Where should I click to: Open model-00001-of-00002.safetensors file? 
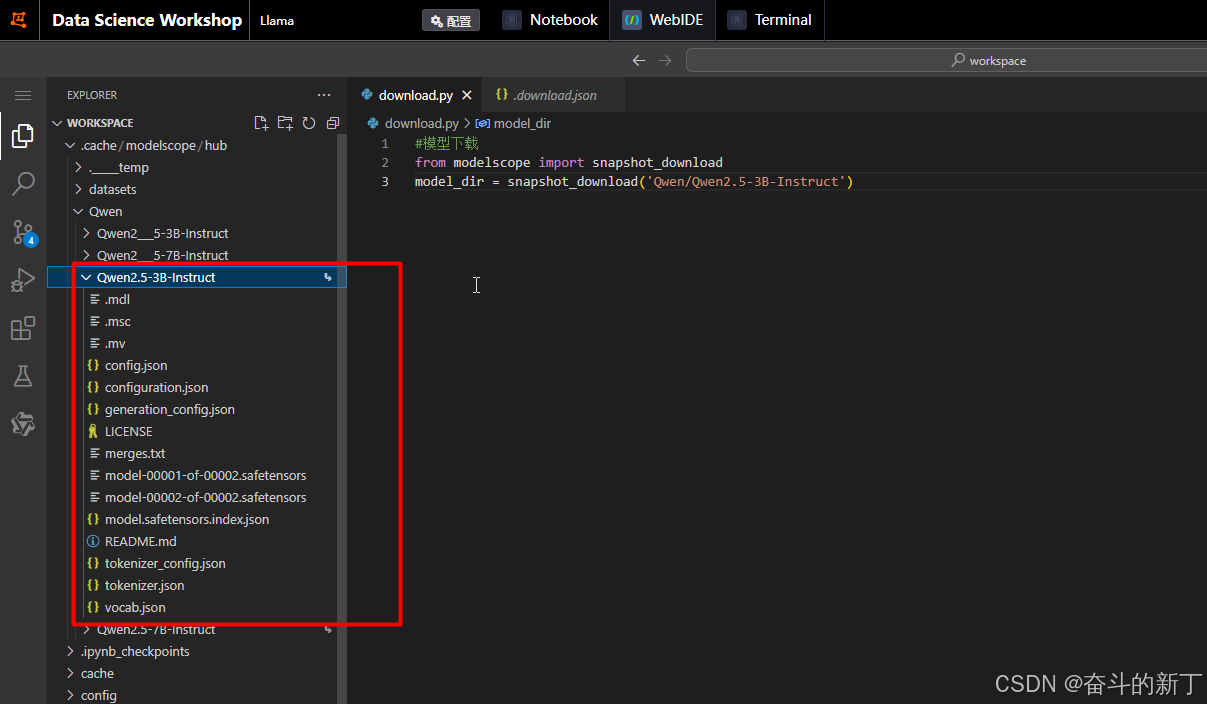(x=205, y=475)
